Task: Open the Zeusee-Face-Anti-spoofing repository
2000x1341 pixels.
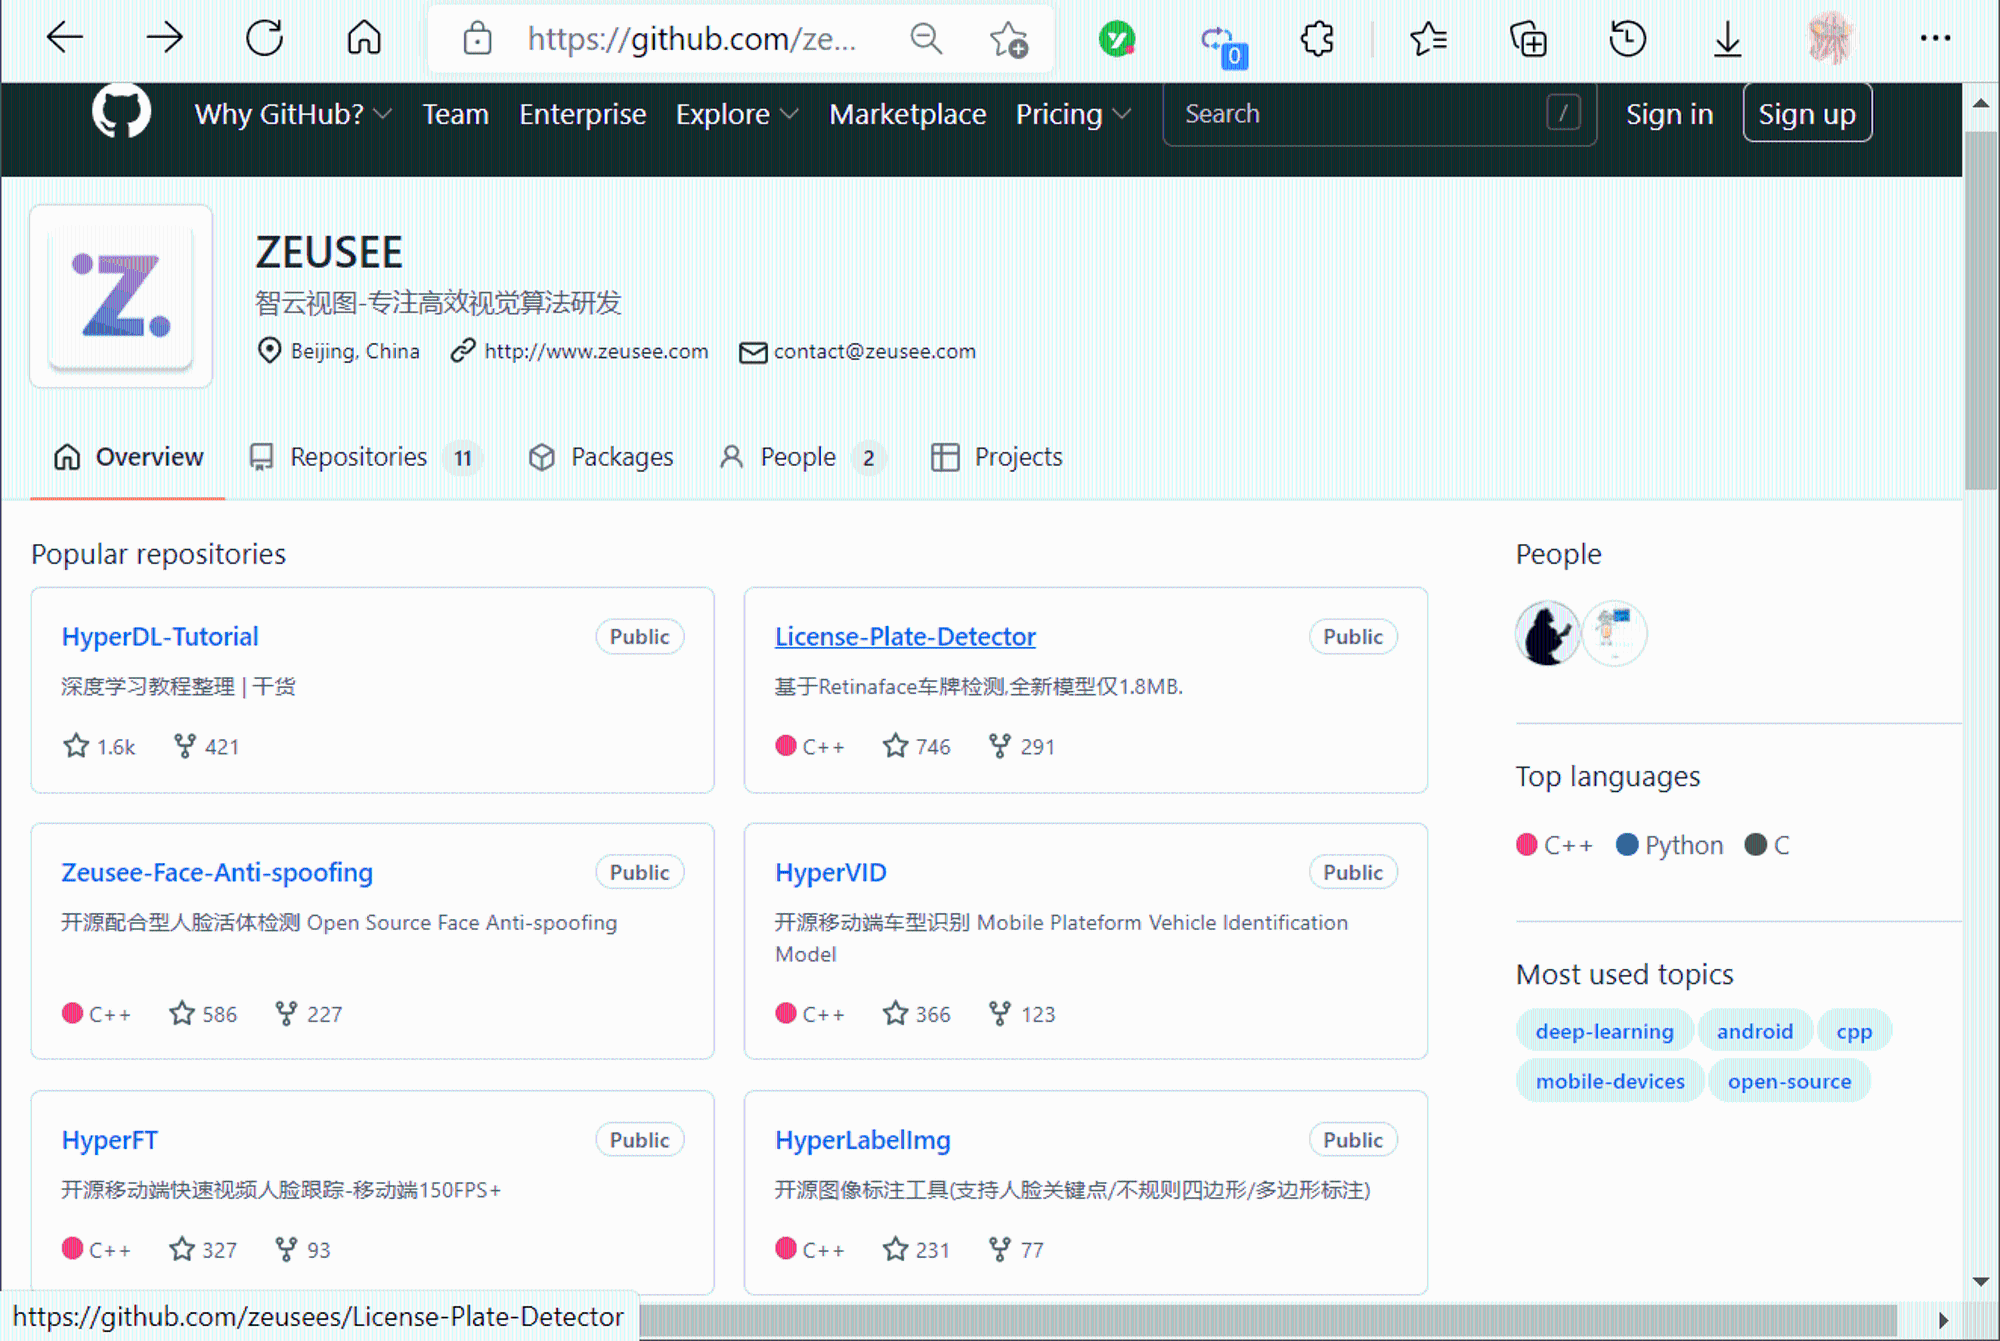Action: (x=217, y=872)
